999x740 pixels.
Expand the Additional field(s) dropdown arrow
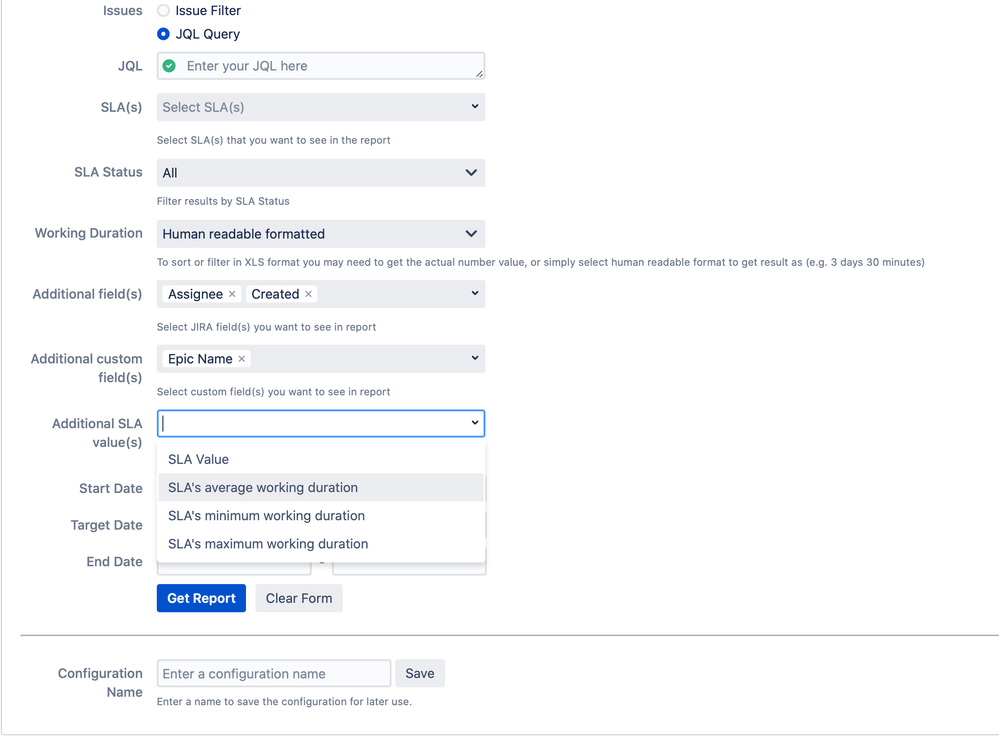475,293
